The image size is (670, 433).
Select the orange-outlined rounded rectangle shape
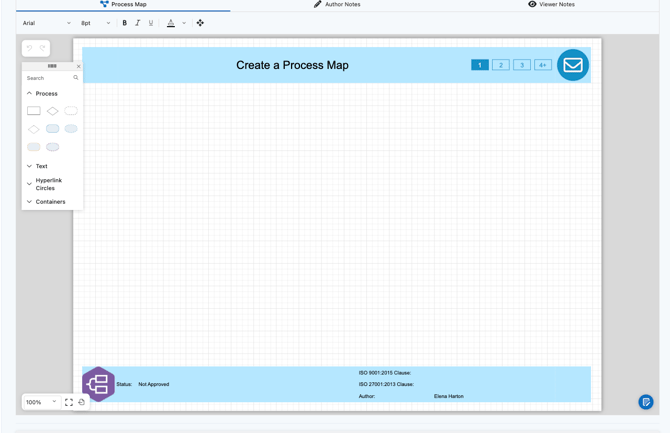click(34, 147)
